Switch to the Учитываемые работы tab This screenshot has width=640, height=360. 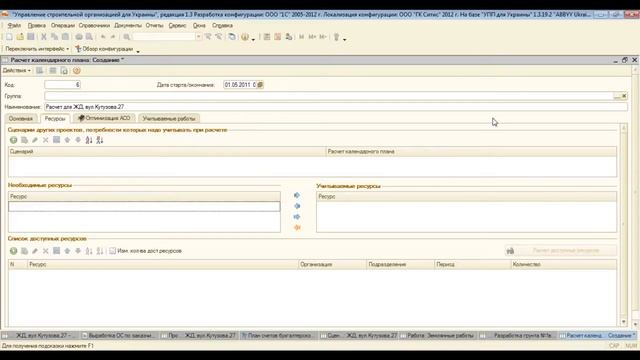coord(169,119)
